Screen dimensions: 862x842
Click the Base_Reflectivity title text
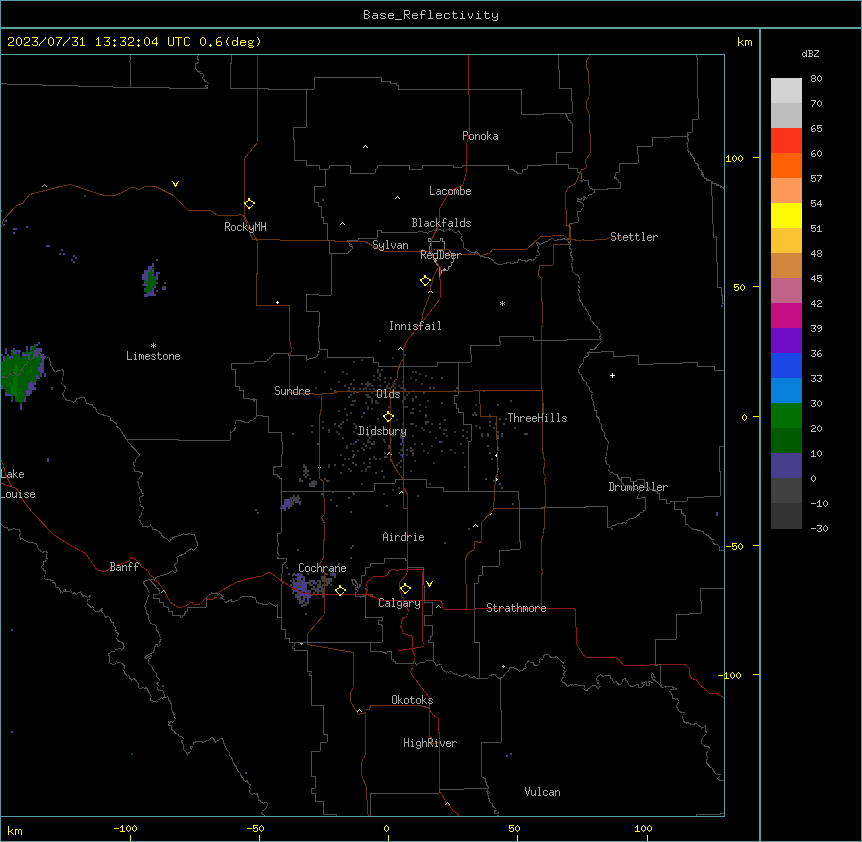tap(431, 15)
